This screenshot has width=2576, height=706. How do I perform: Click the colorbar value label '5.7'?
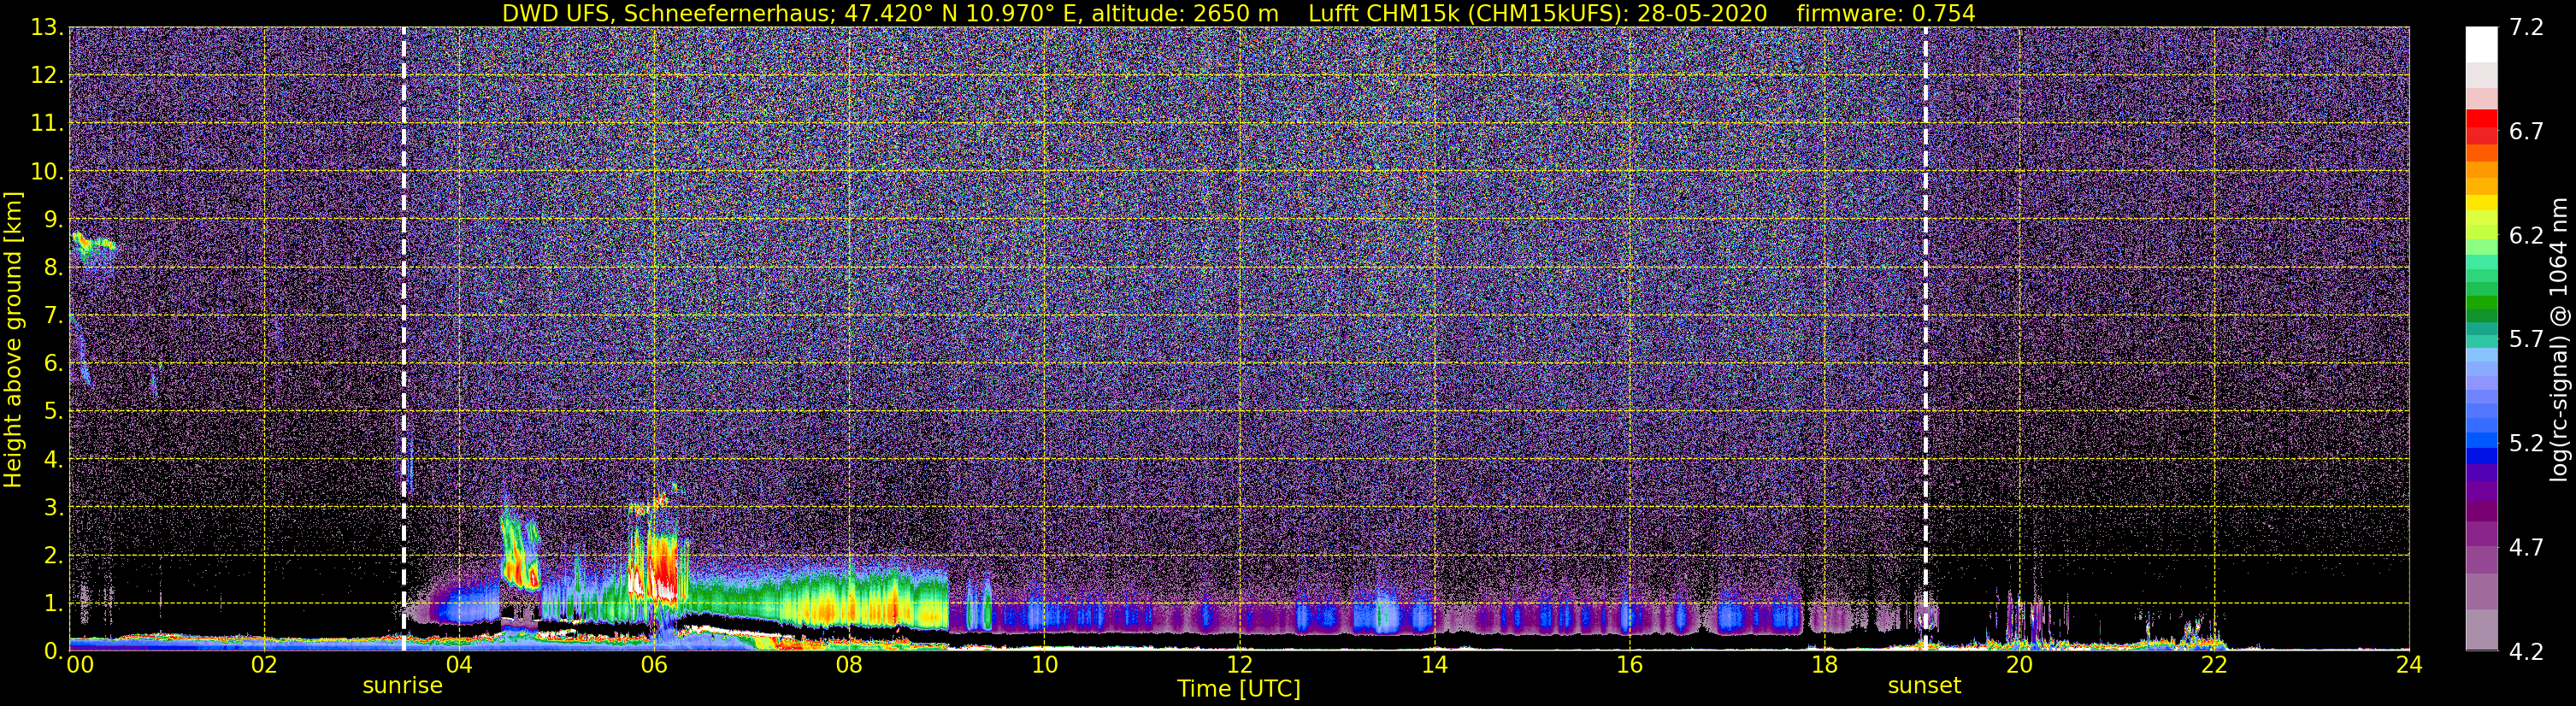[x=2526, y=339]
